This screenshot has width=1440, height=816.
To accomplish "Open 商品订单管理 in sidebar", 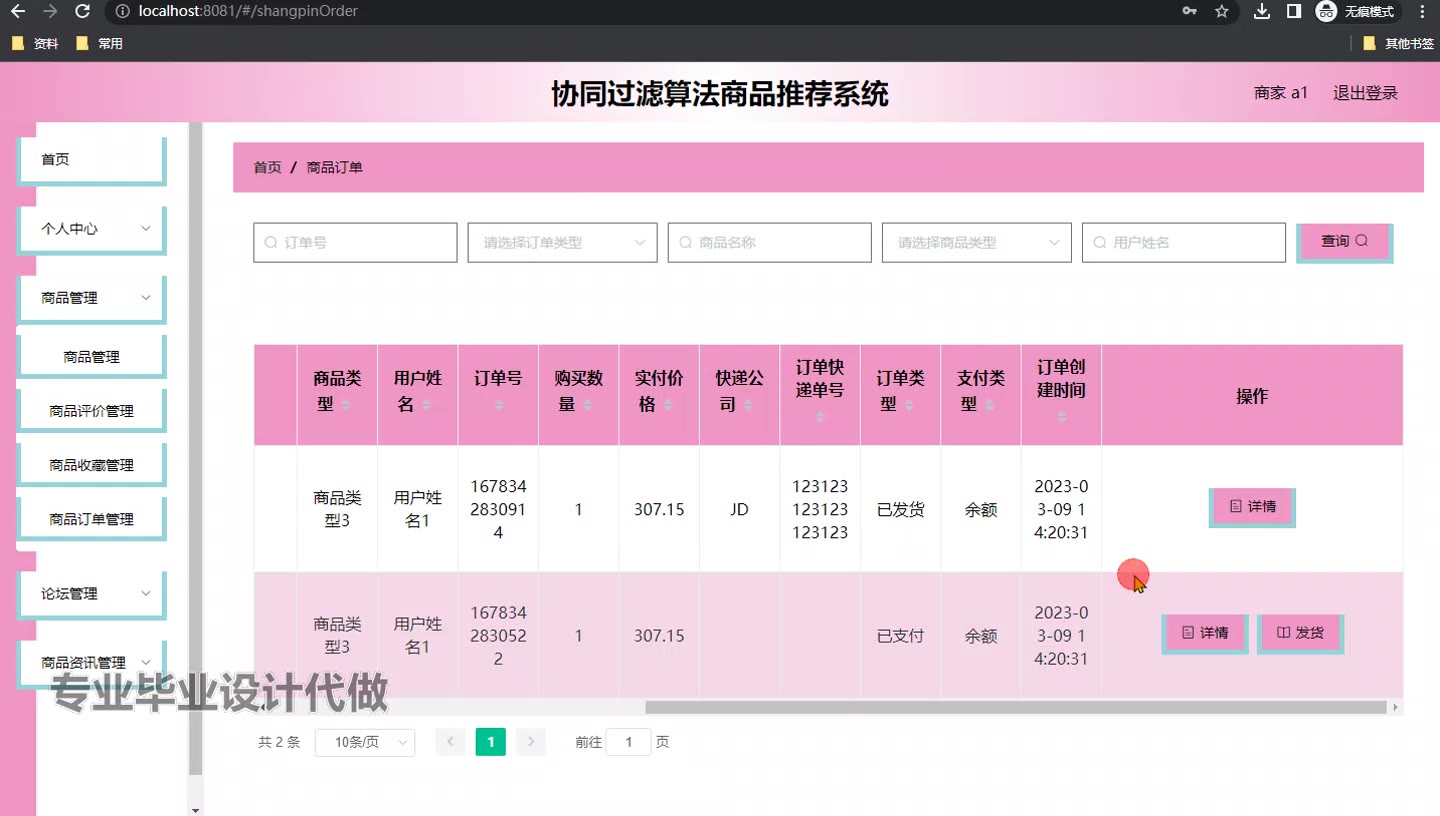I will (91, 519).
